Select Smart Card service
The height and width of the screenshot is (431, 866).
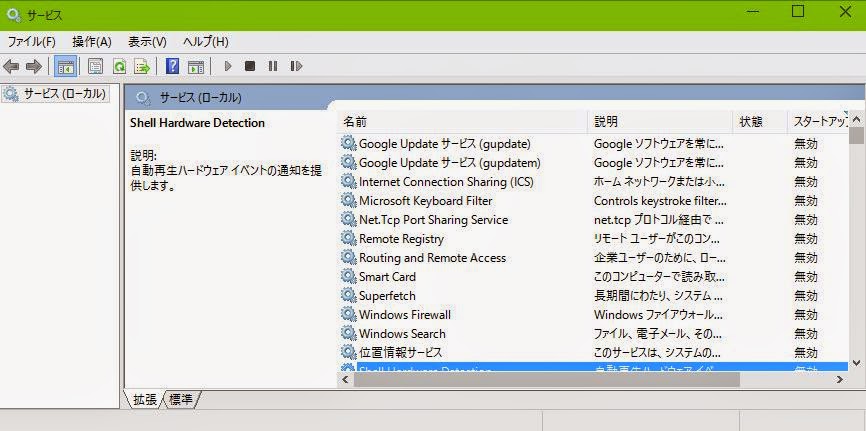pos(594,277)
